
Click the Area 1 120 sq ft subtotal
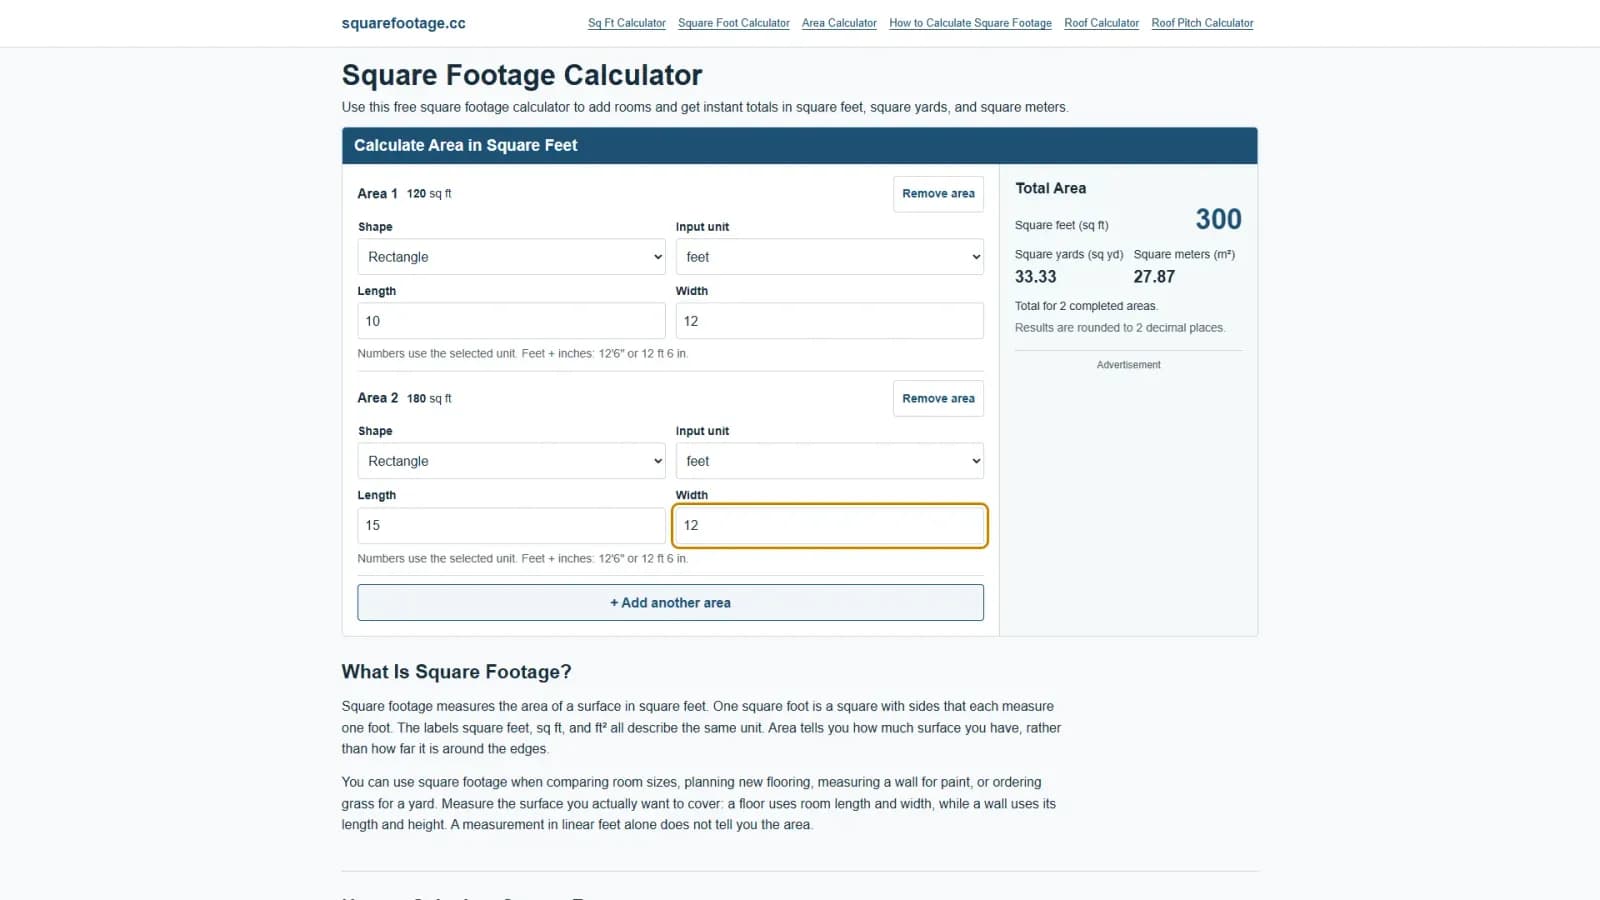pos(429,194)
